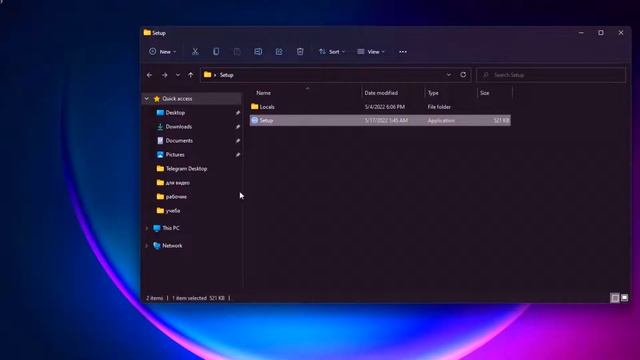This screenshot has height=360, width=640.
Task: Switch to large thumbnails view icon
Action: 625,298
